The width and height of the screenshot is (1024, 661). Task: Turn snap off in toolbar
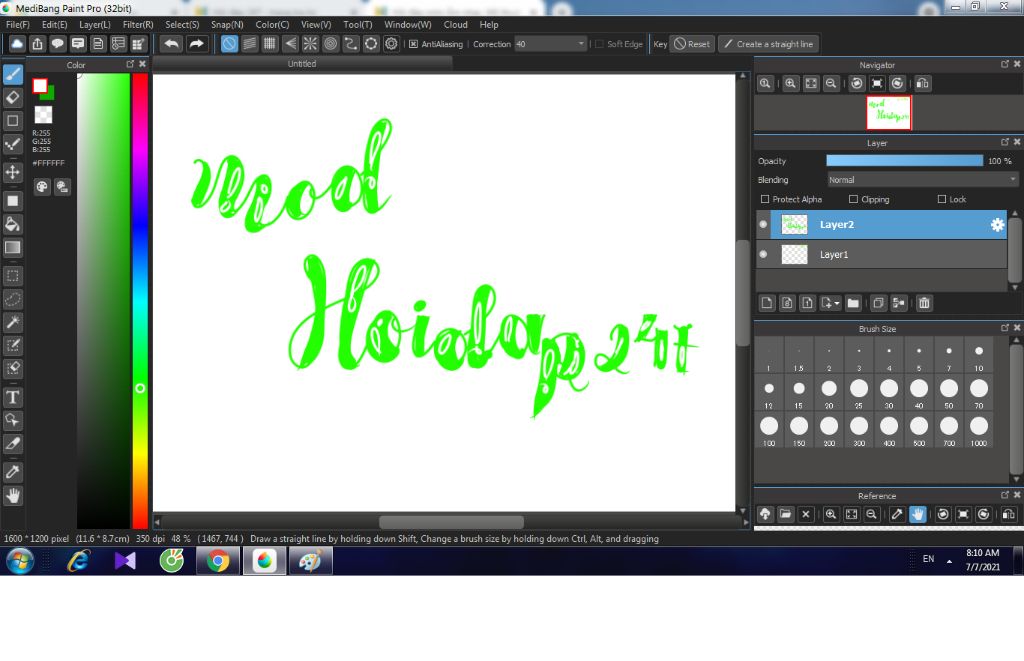point(229,44)
